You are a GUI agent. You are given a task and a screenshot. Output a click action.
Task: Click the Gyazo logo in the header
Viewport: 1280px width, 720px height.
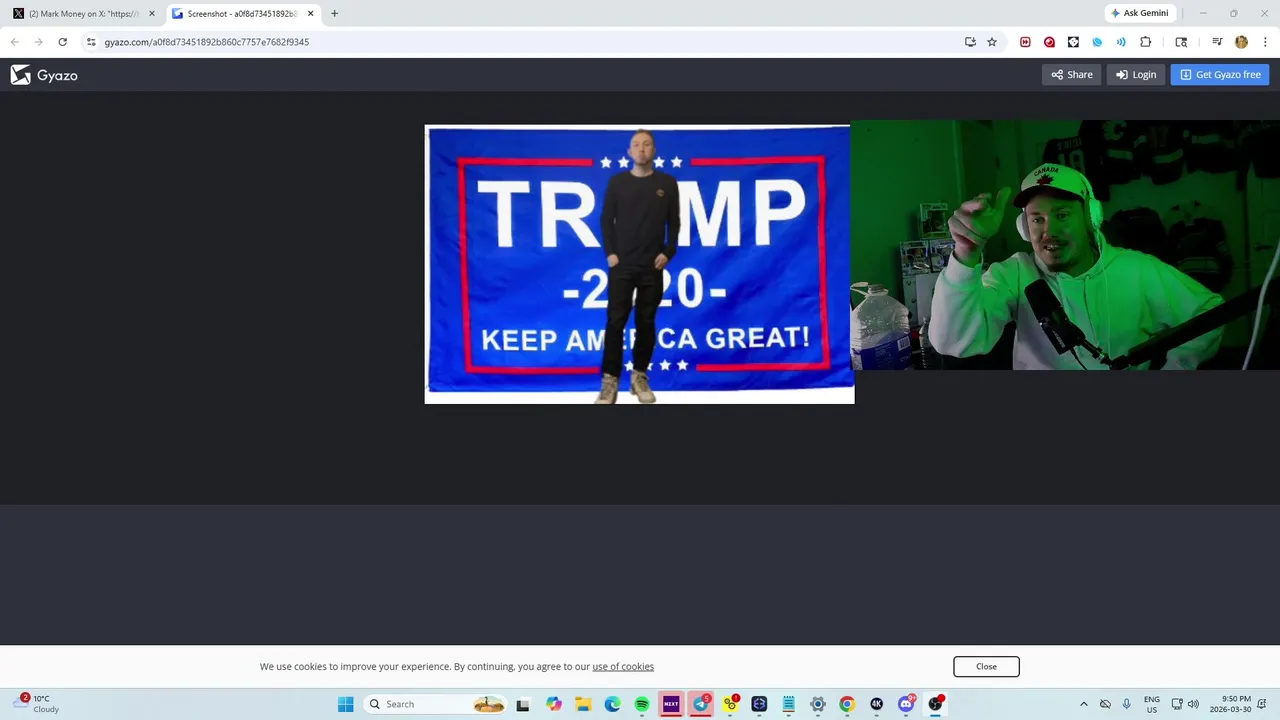pyautogui.click(x=44, y=75)
